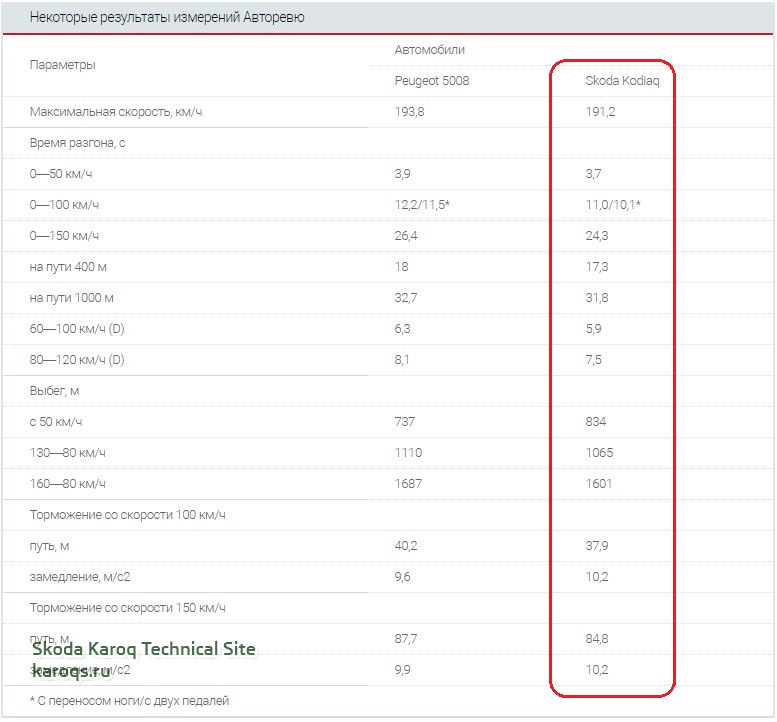Click the '0—100 км/ч' row label

pyautogui.click(x=64, y=205)
